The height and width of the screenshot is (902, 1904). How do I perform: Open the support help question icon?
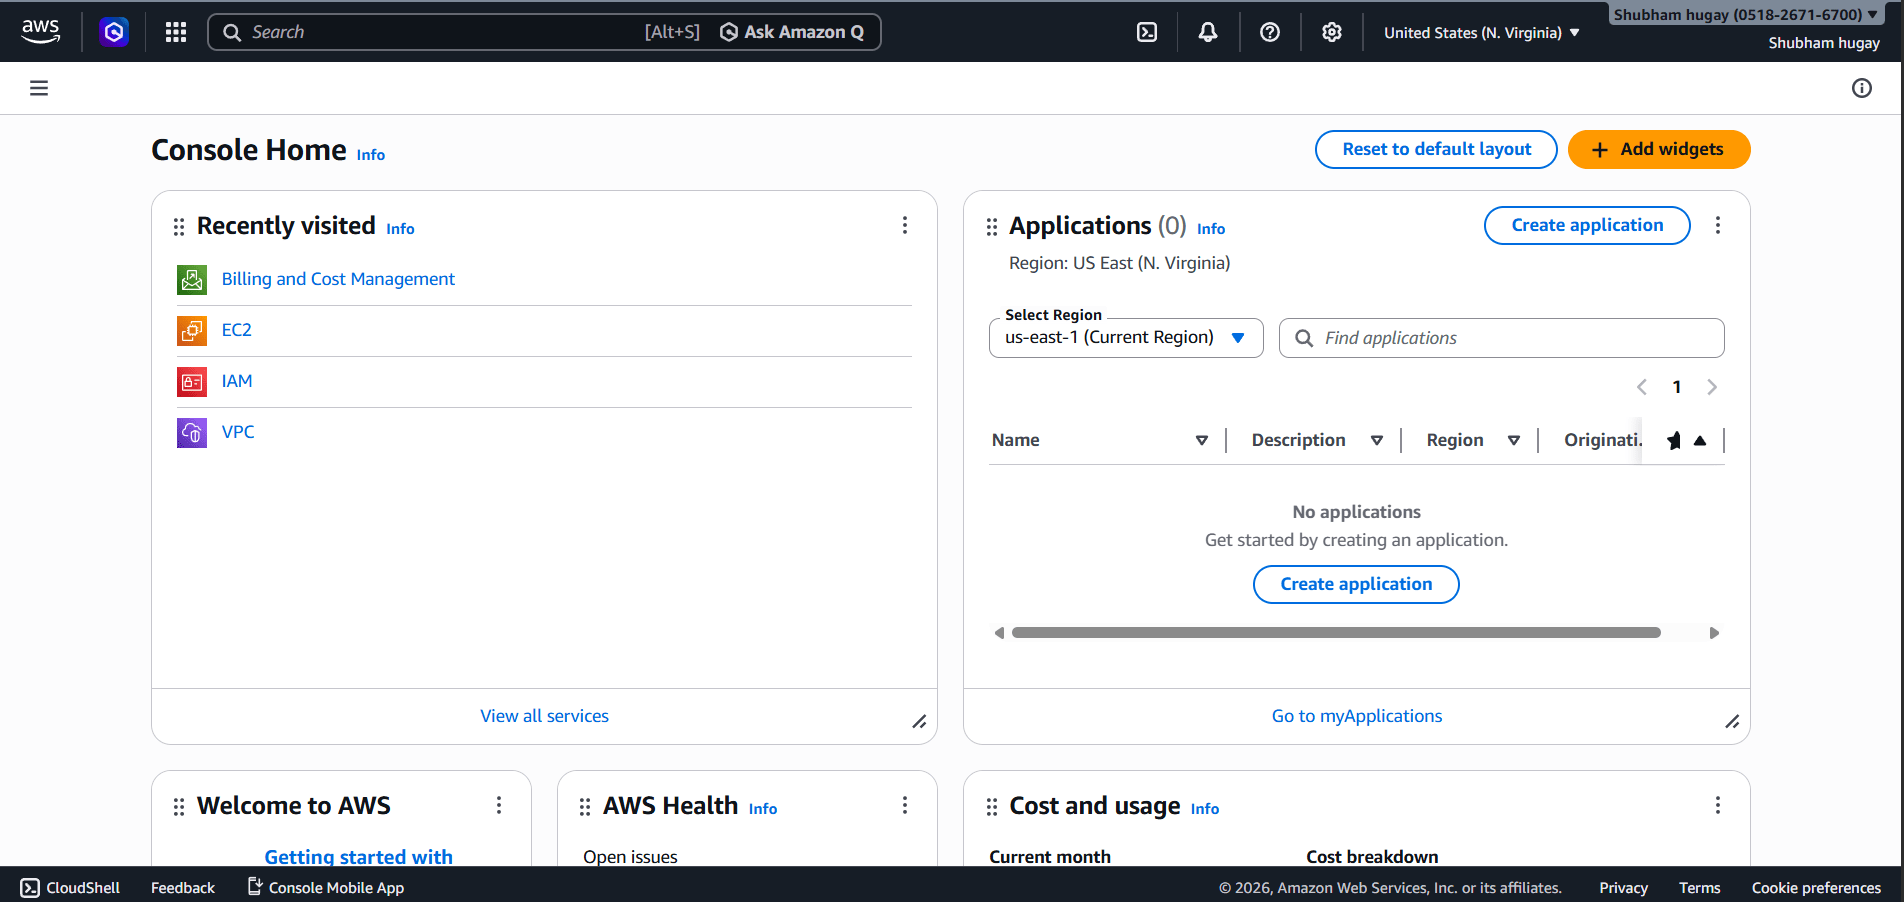click(x=1270, y=32)
